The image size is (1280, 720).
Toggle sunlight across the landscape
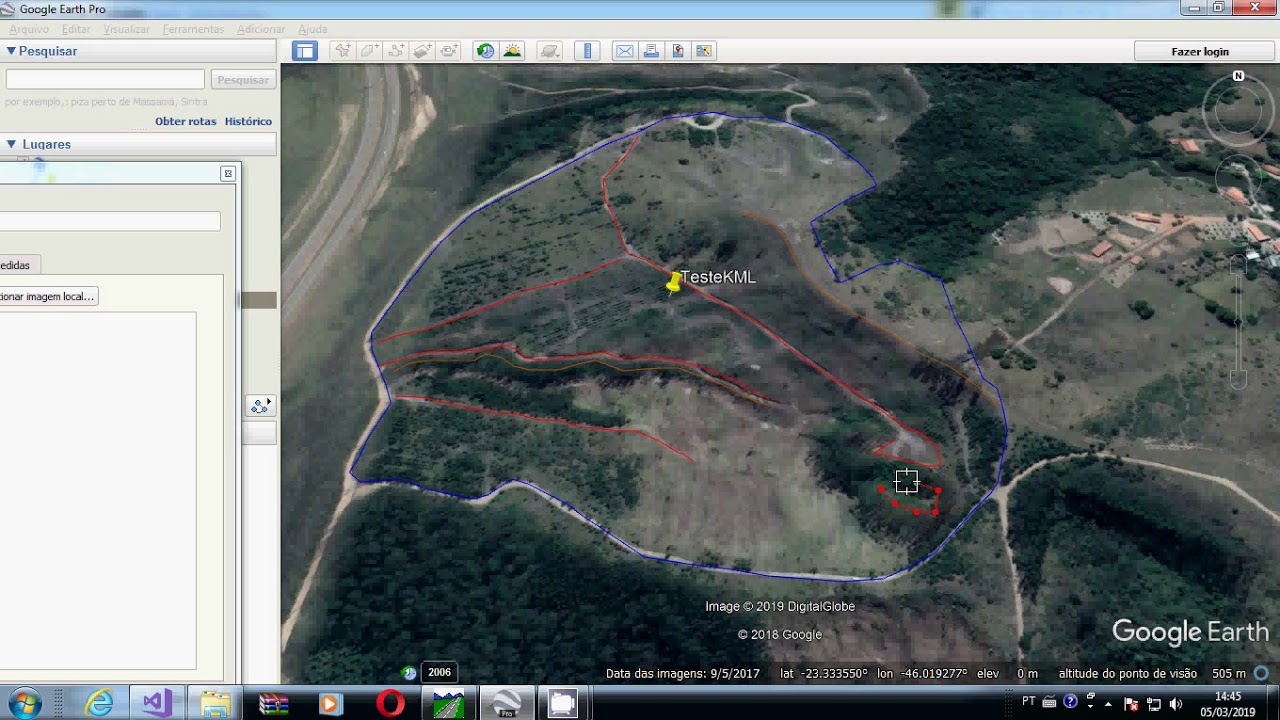[x=512, y=51]
